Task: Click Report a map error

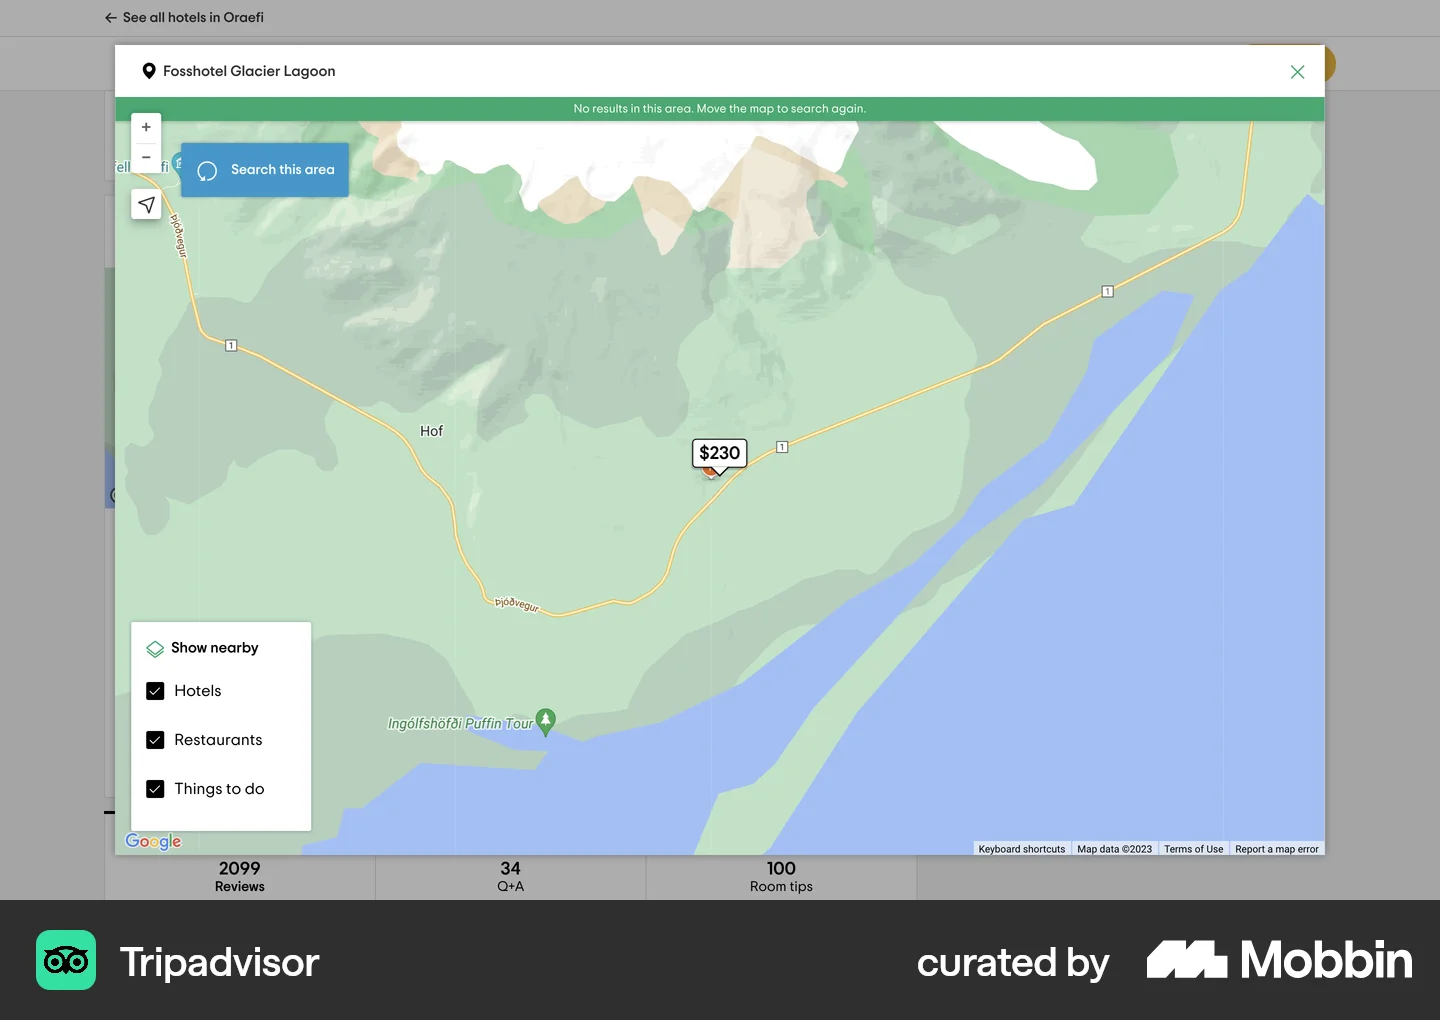Action: 1276,849
